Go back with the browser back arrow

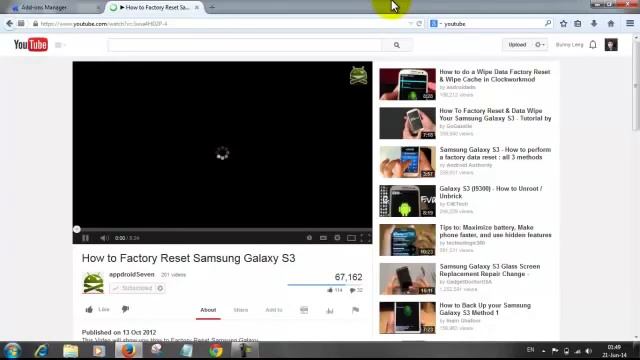pyautogui.click(x=10, y=24)
